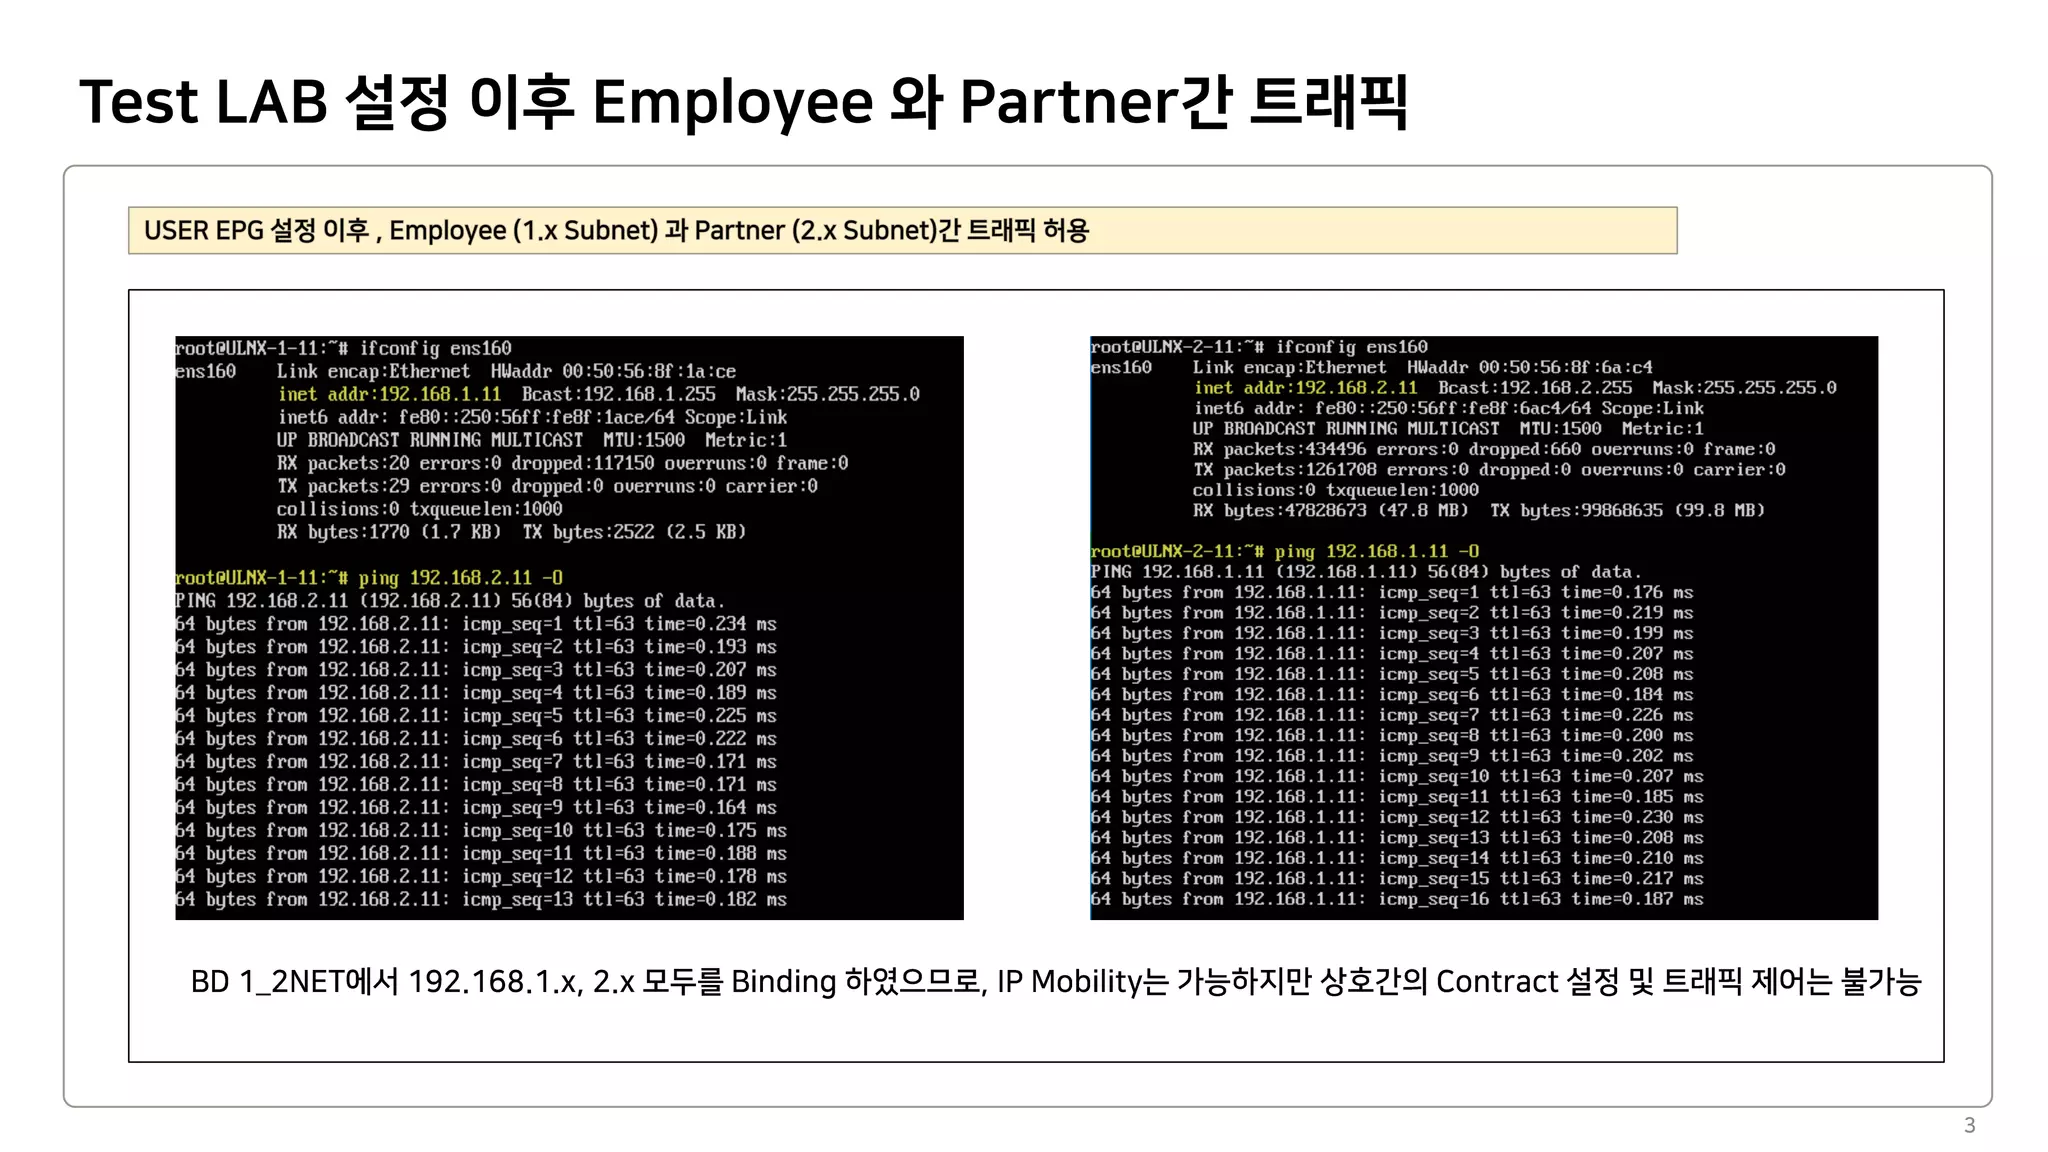Click the 'ifconfig ens160' command in right terminal
Image resolution: width=2048 pixels, height=1152 pixels.
pos(1351,347)
